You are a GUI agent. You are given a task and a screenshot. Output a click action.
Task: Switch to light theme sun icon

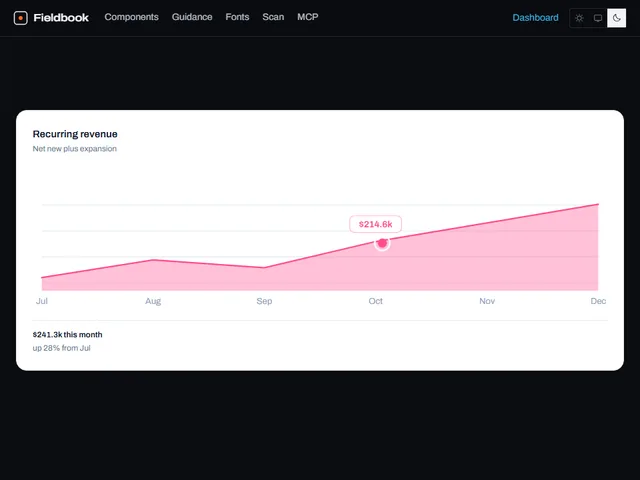click(579, 18)
